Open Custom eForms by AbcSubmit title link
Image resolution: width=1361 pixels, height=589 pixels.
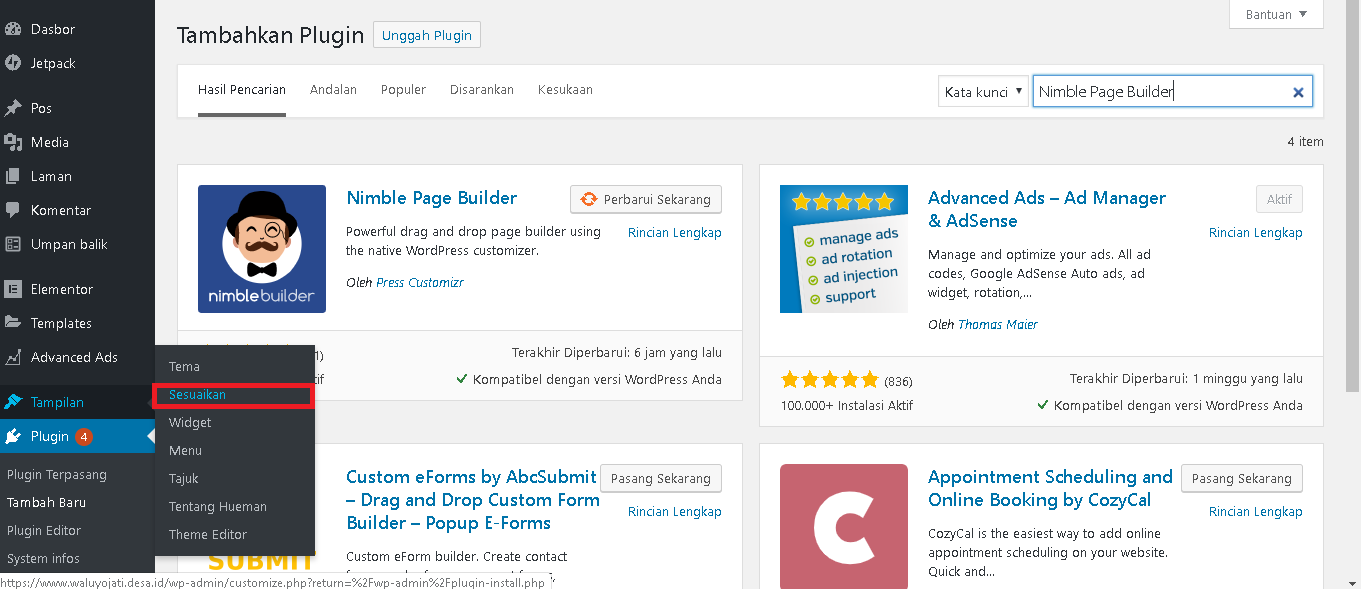coord(473,500)
